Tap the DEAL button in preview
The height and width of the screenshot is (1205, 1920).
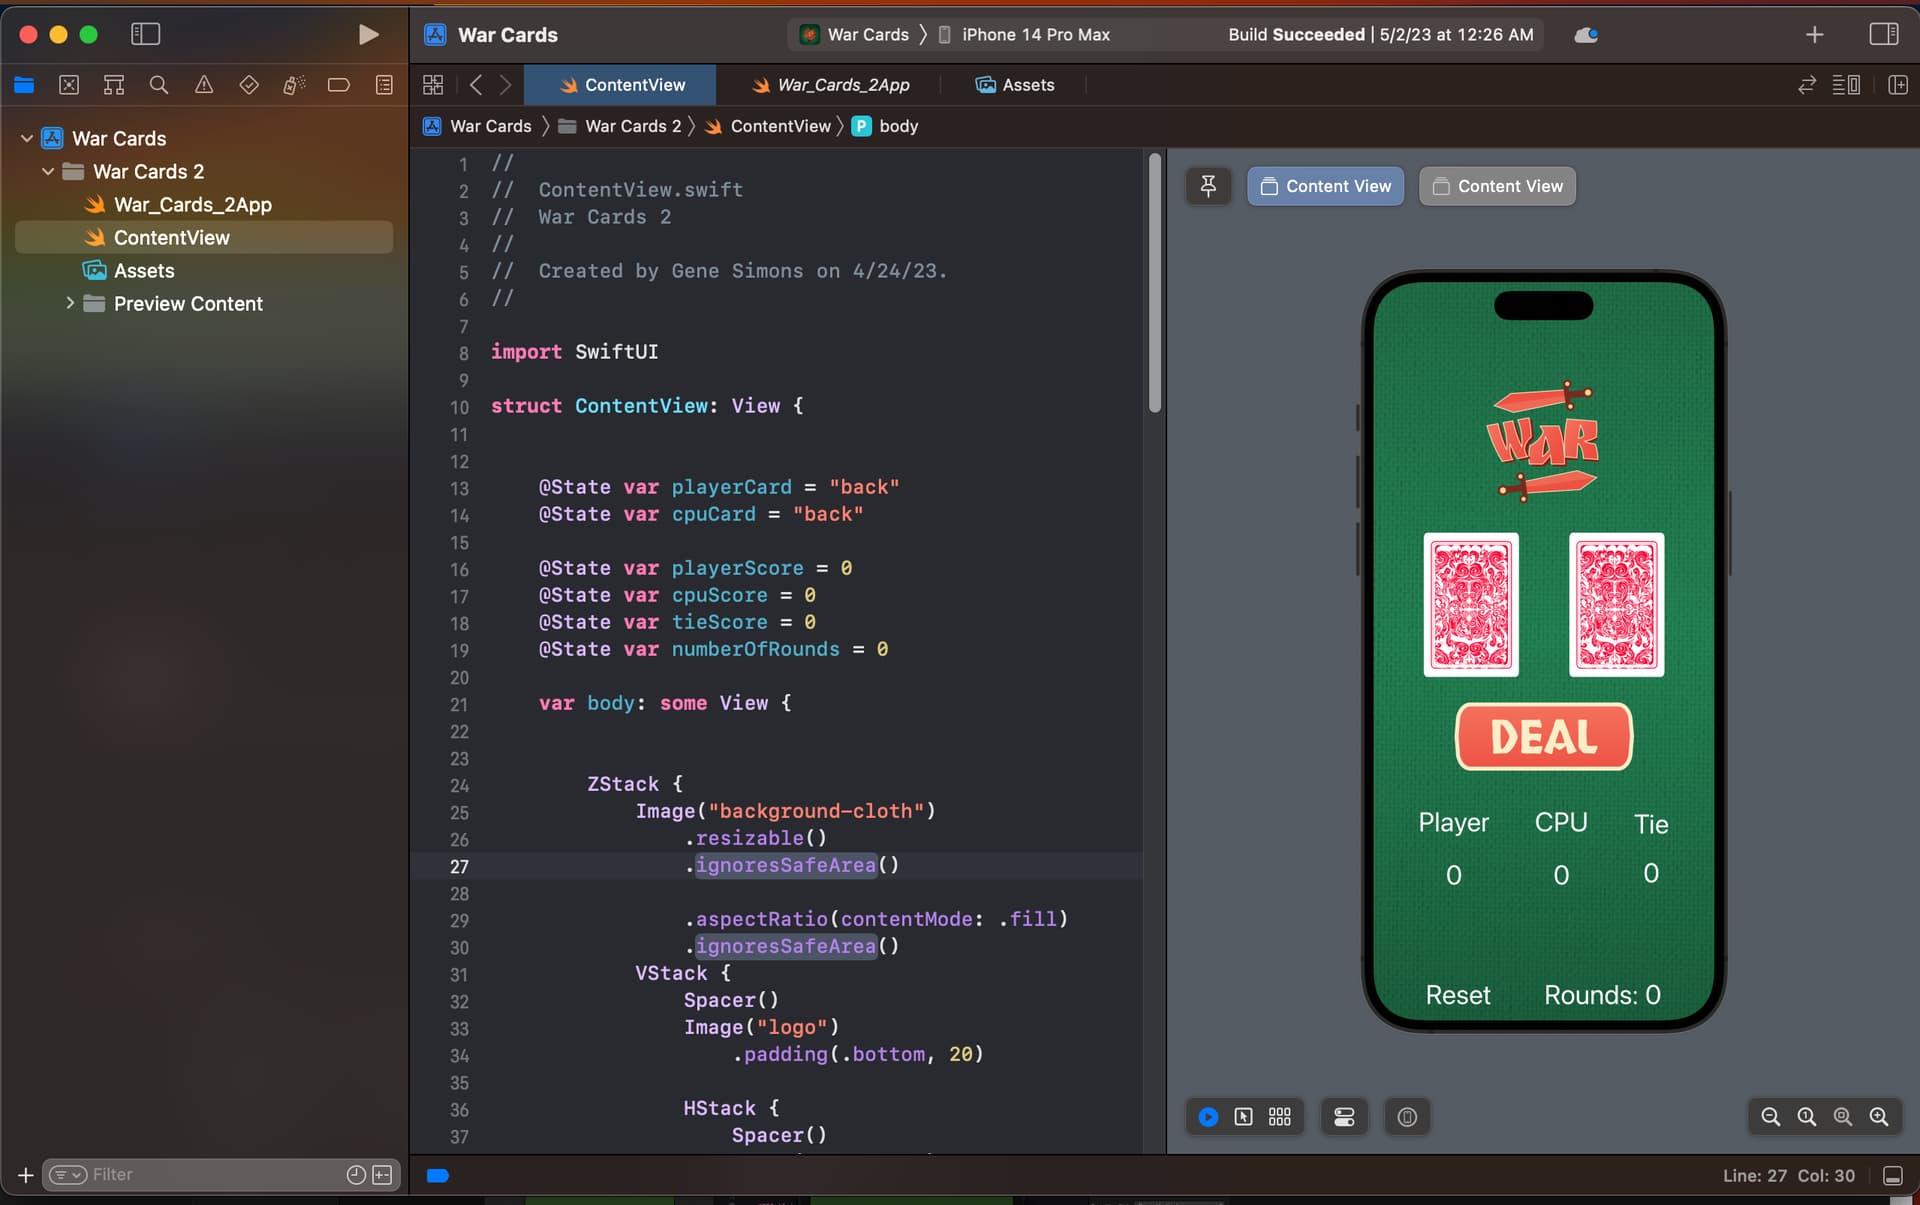[1544, 737]
